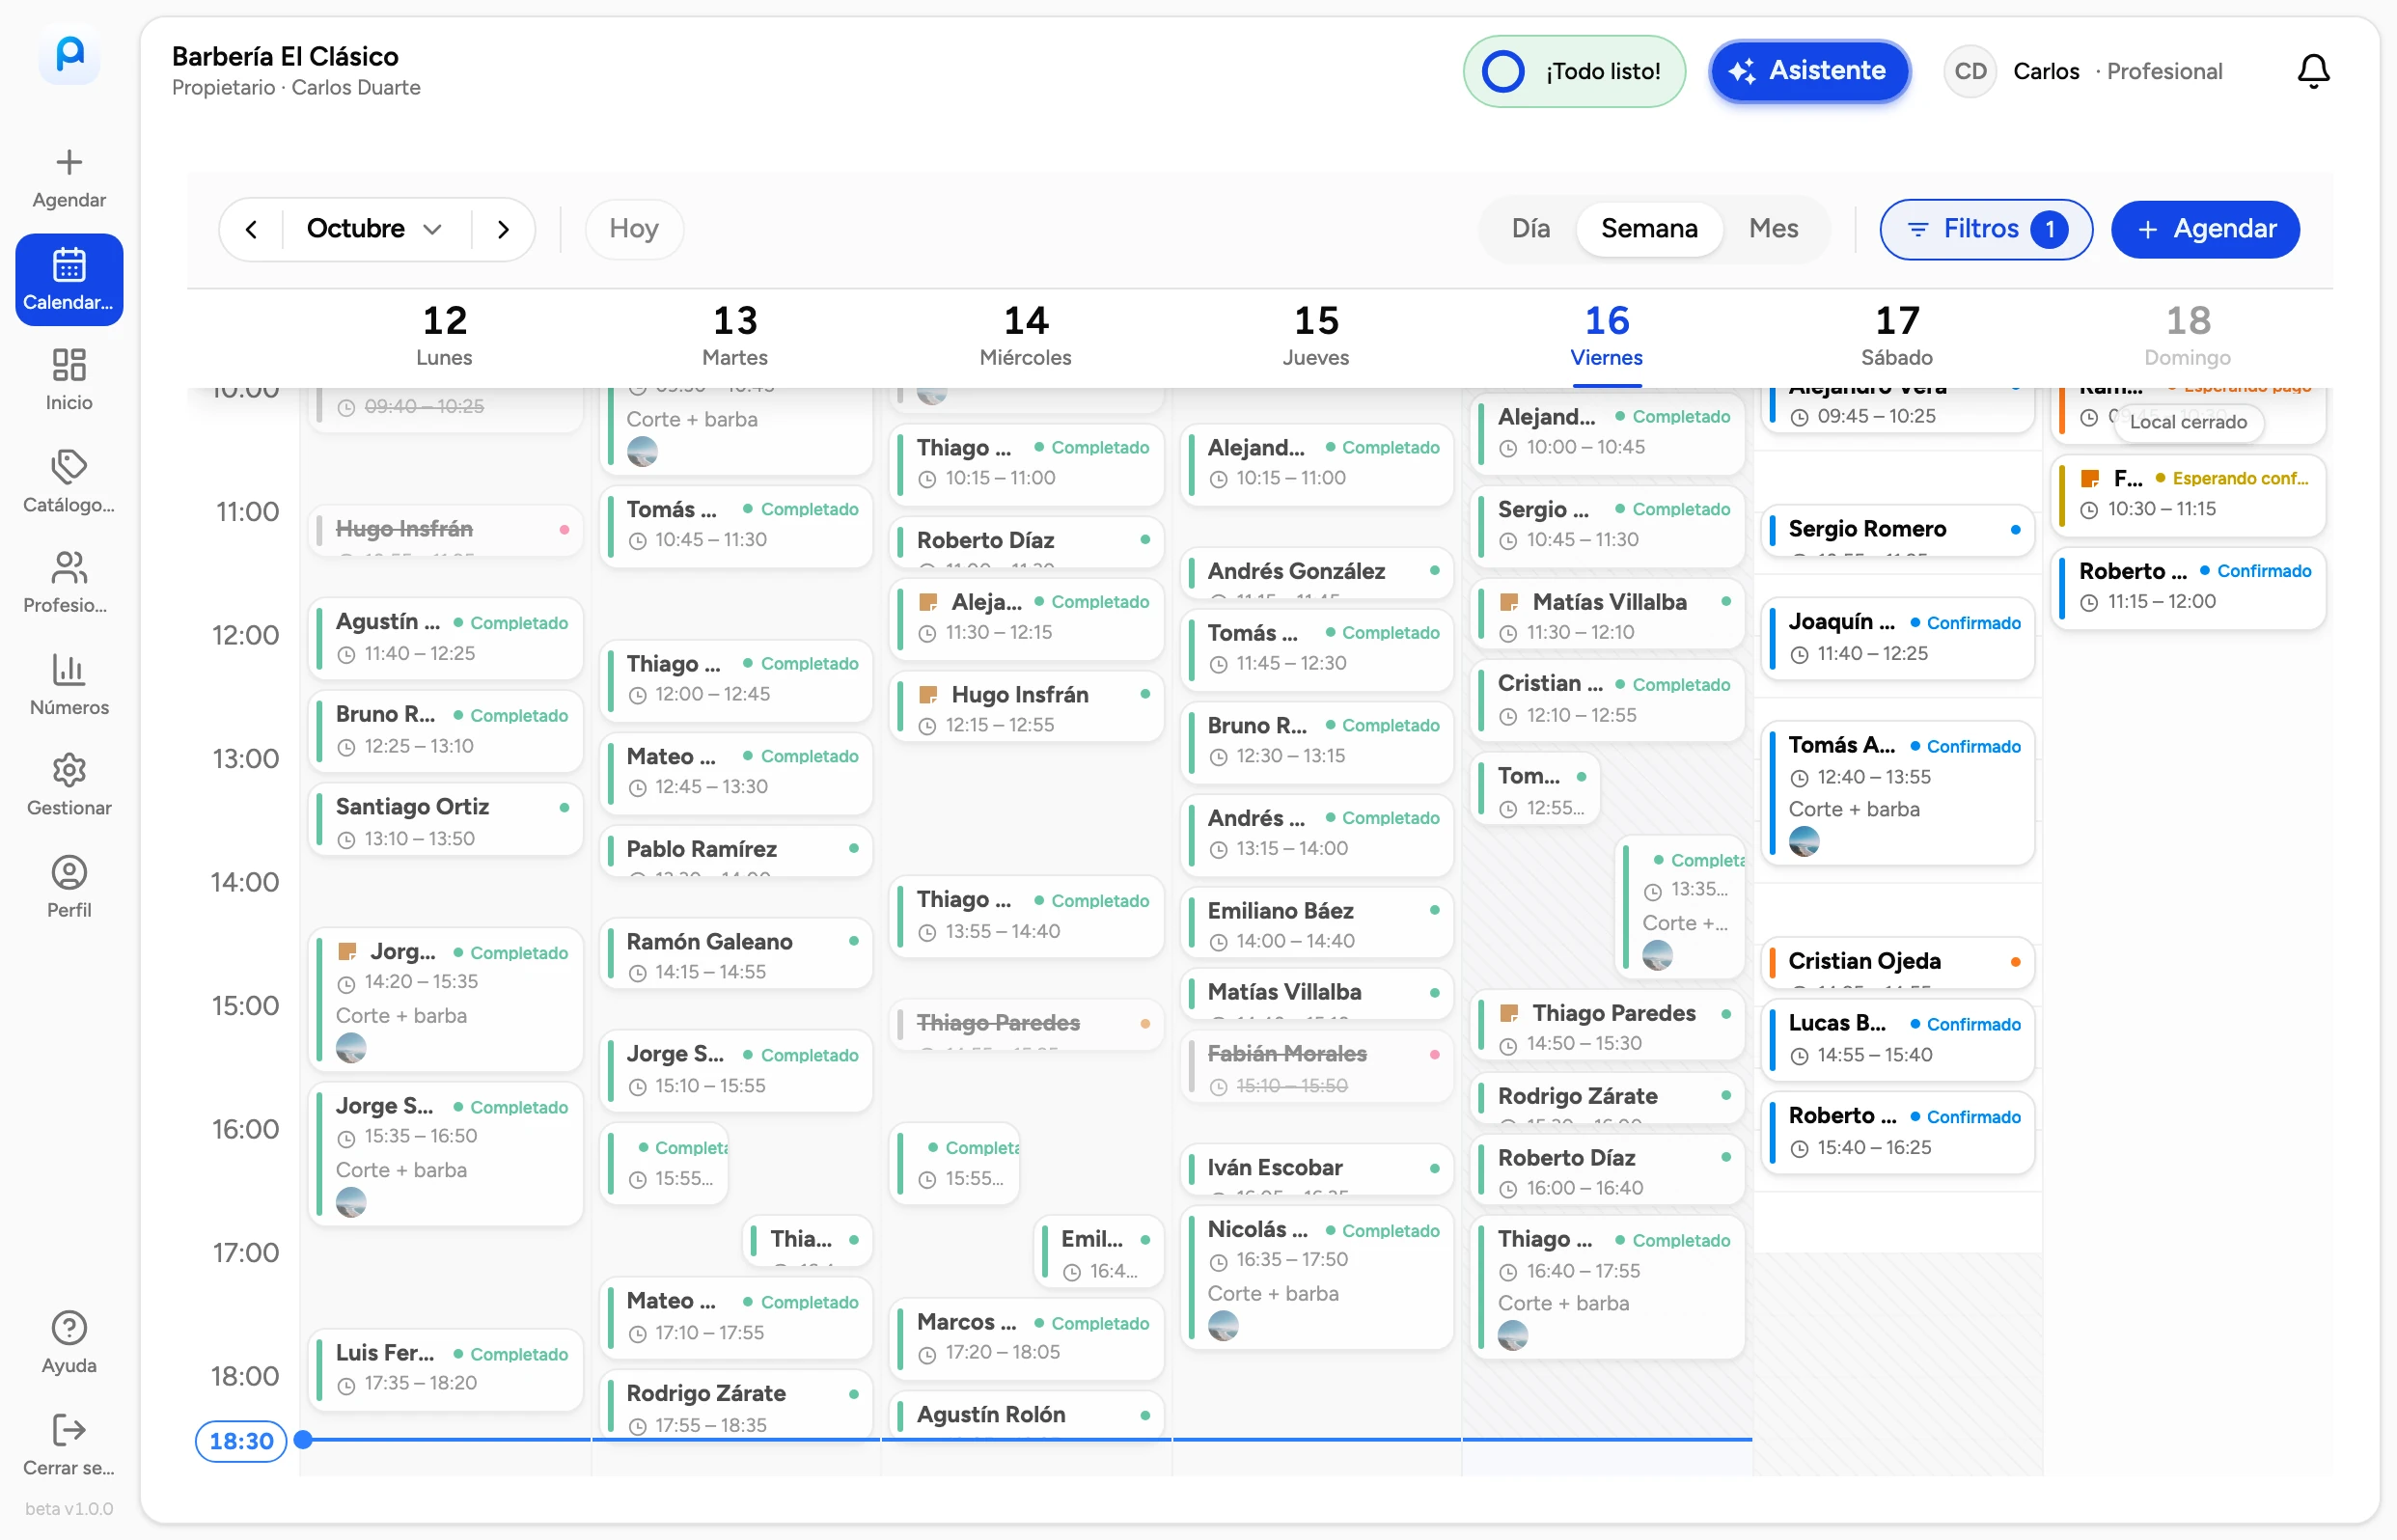Open Joaquín 11:40 confirmed appointment
This screenshot has height=1540, width=2397.
click(1898, 637)
